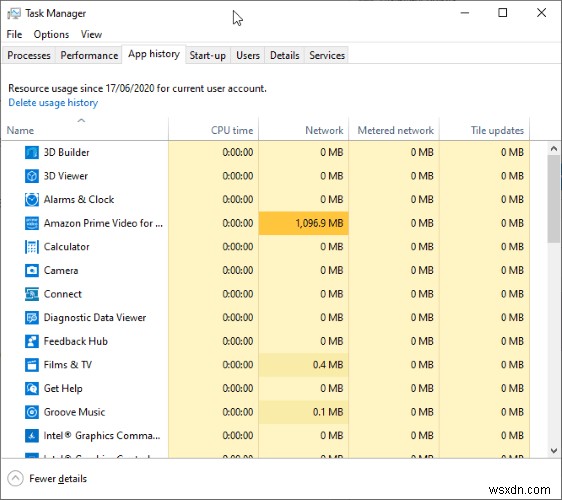Click the 3D Builder app icon
The width and height of the screenshot is (562, 500).
32,152
